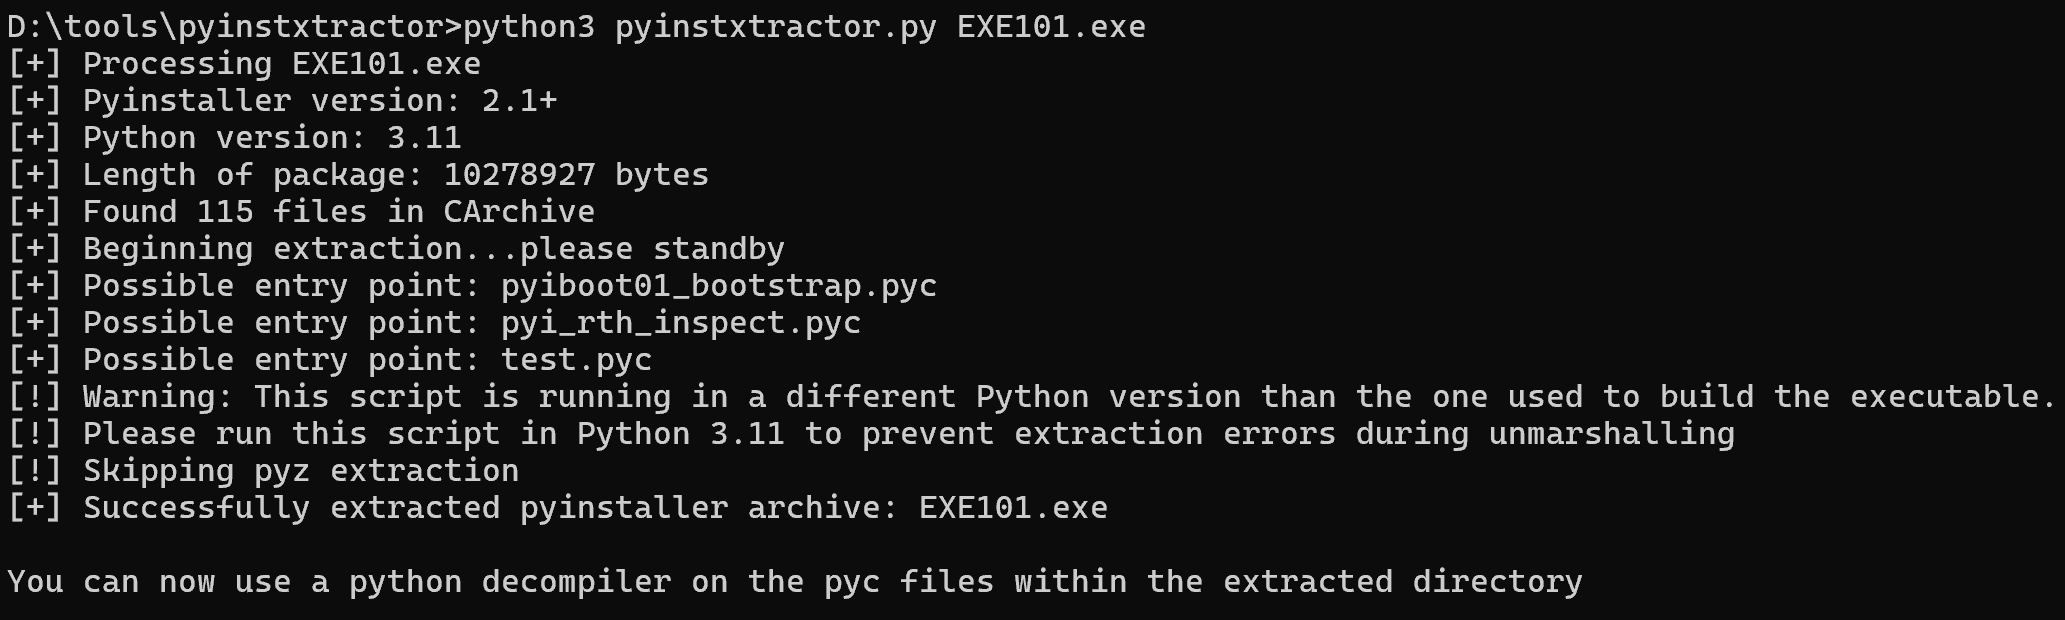Viewport: 2065px width, 620px height.
Task: Click the python3 command word at the prompt
Action: pyautogui.click(x=528, y=27)
